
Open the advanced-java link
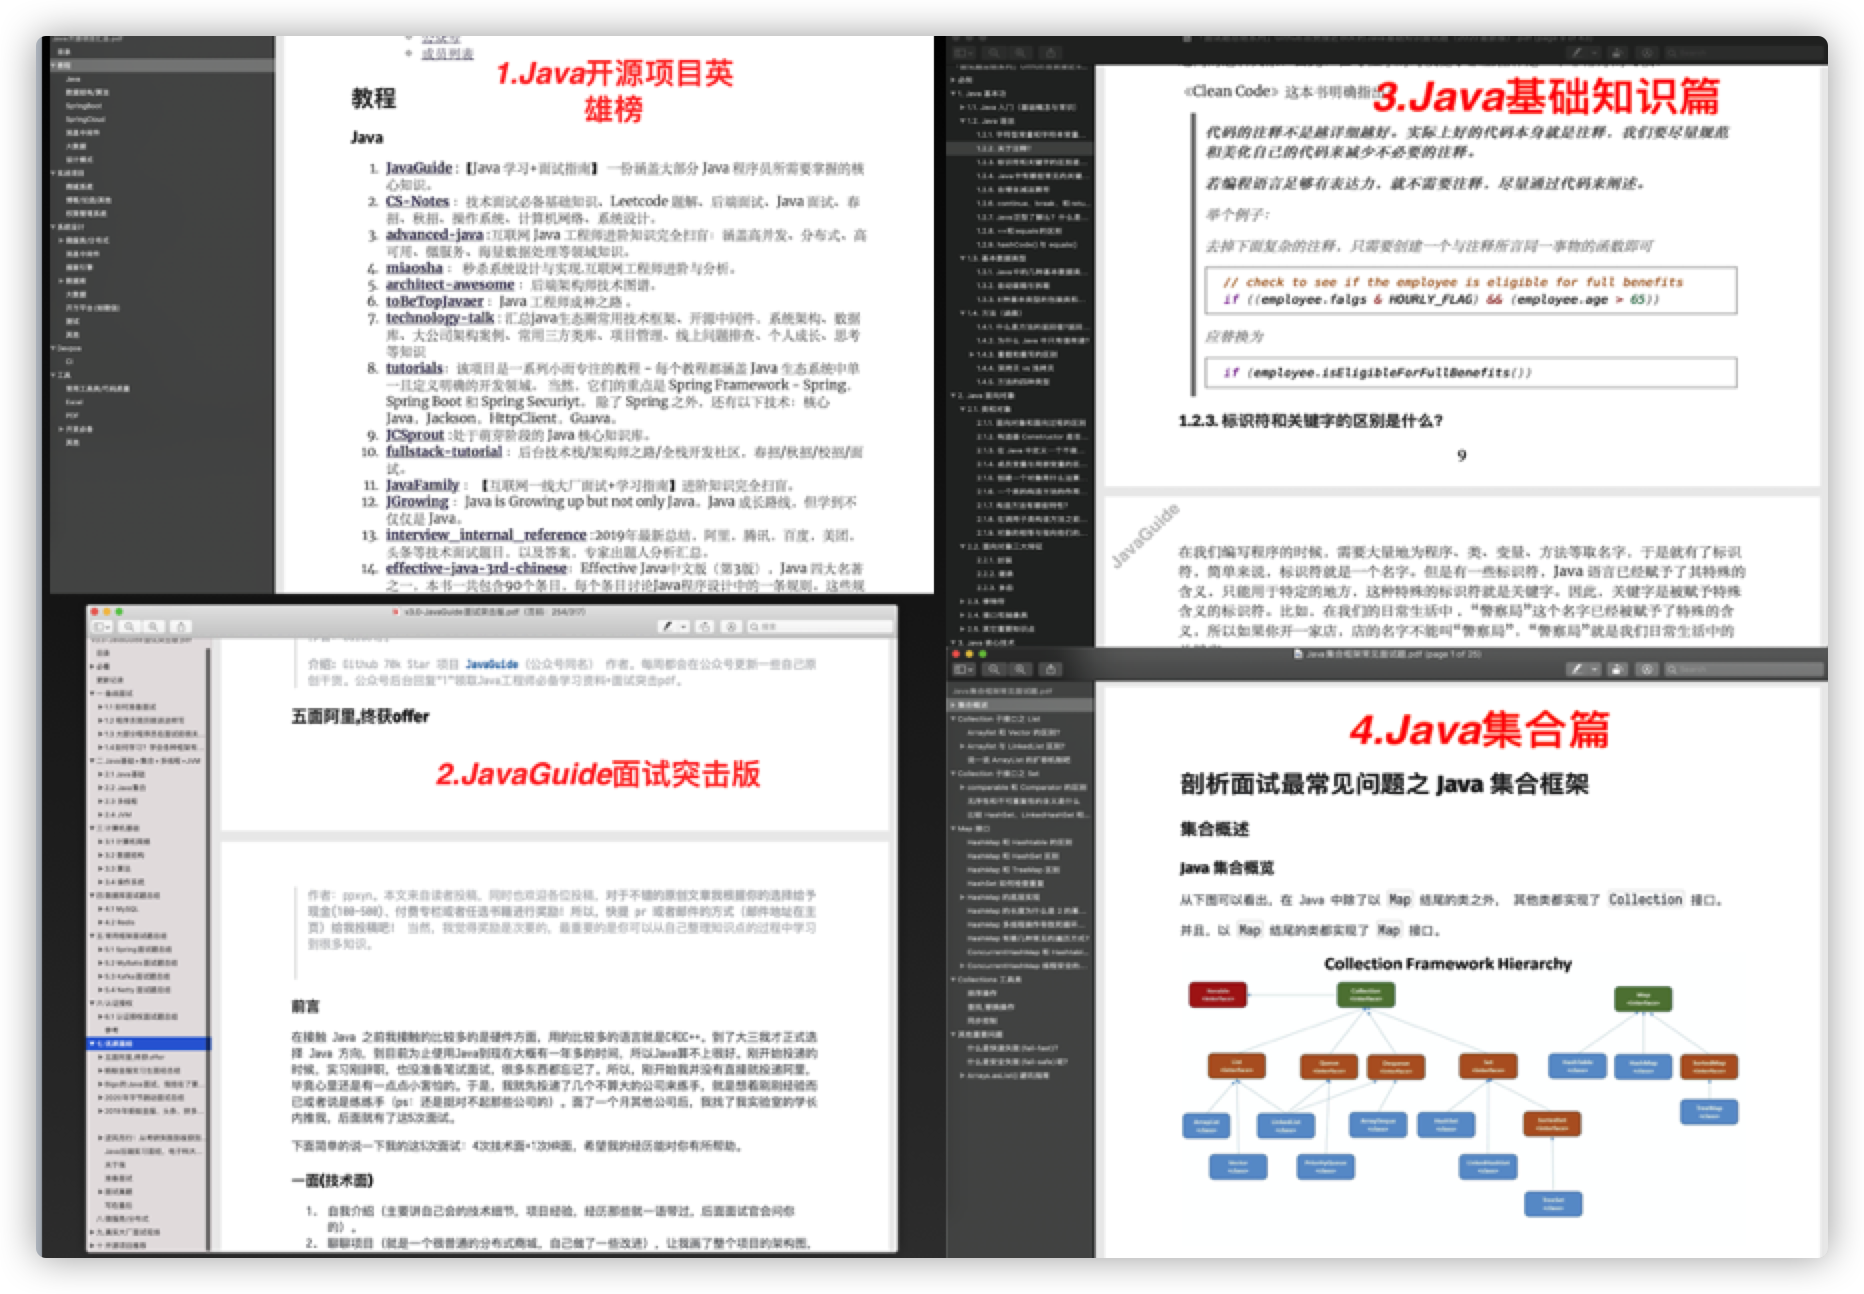coord(434,235)
